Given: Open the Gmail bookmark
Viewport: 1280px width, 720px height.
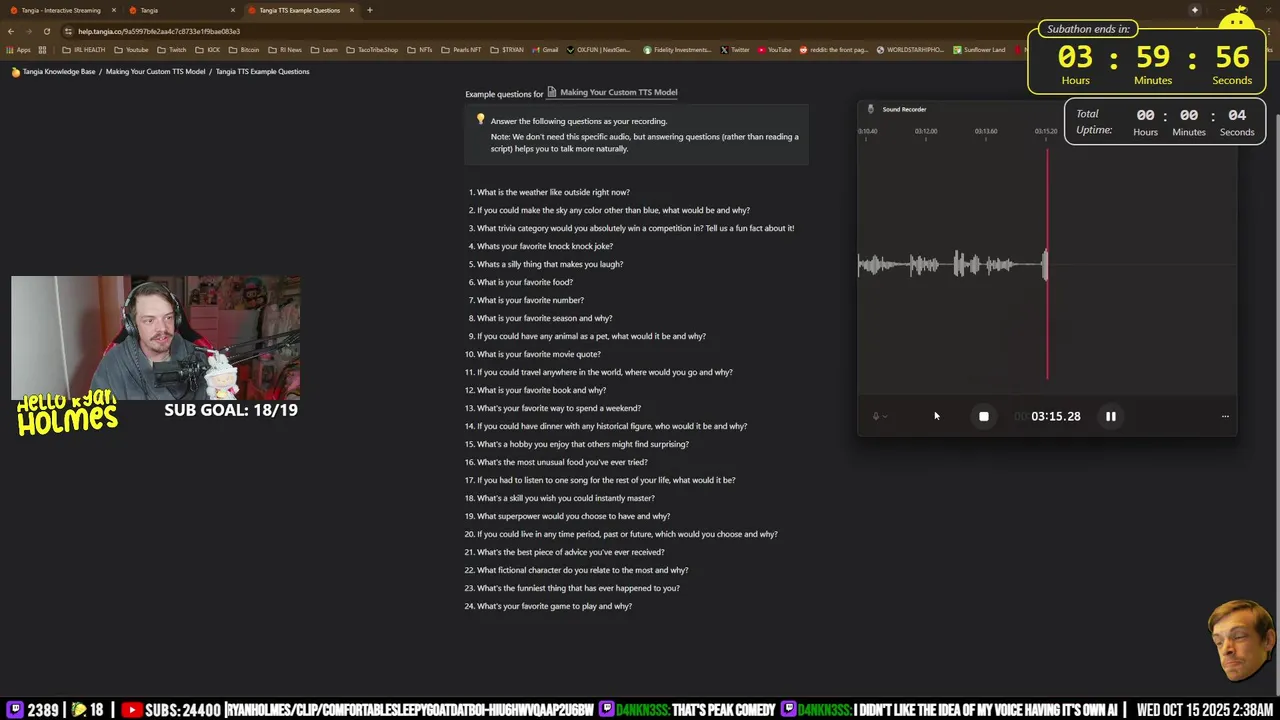Looking at the screenshot, I should point(545,50).
